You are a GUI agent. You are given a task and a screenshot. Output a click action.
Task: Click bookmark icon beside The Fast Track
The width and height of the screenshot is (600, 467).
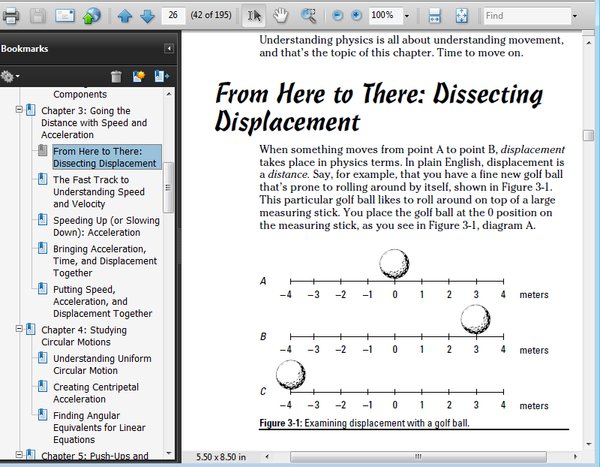43,179
